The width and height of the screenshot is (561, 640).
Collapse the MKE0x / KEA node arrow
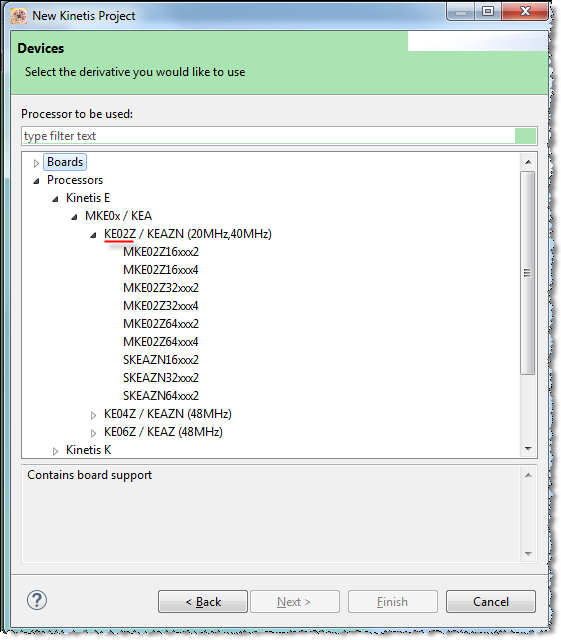pyautogui.click(x=74, y=217)
